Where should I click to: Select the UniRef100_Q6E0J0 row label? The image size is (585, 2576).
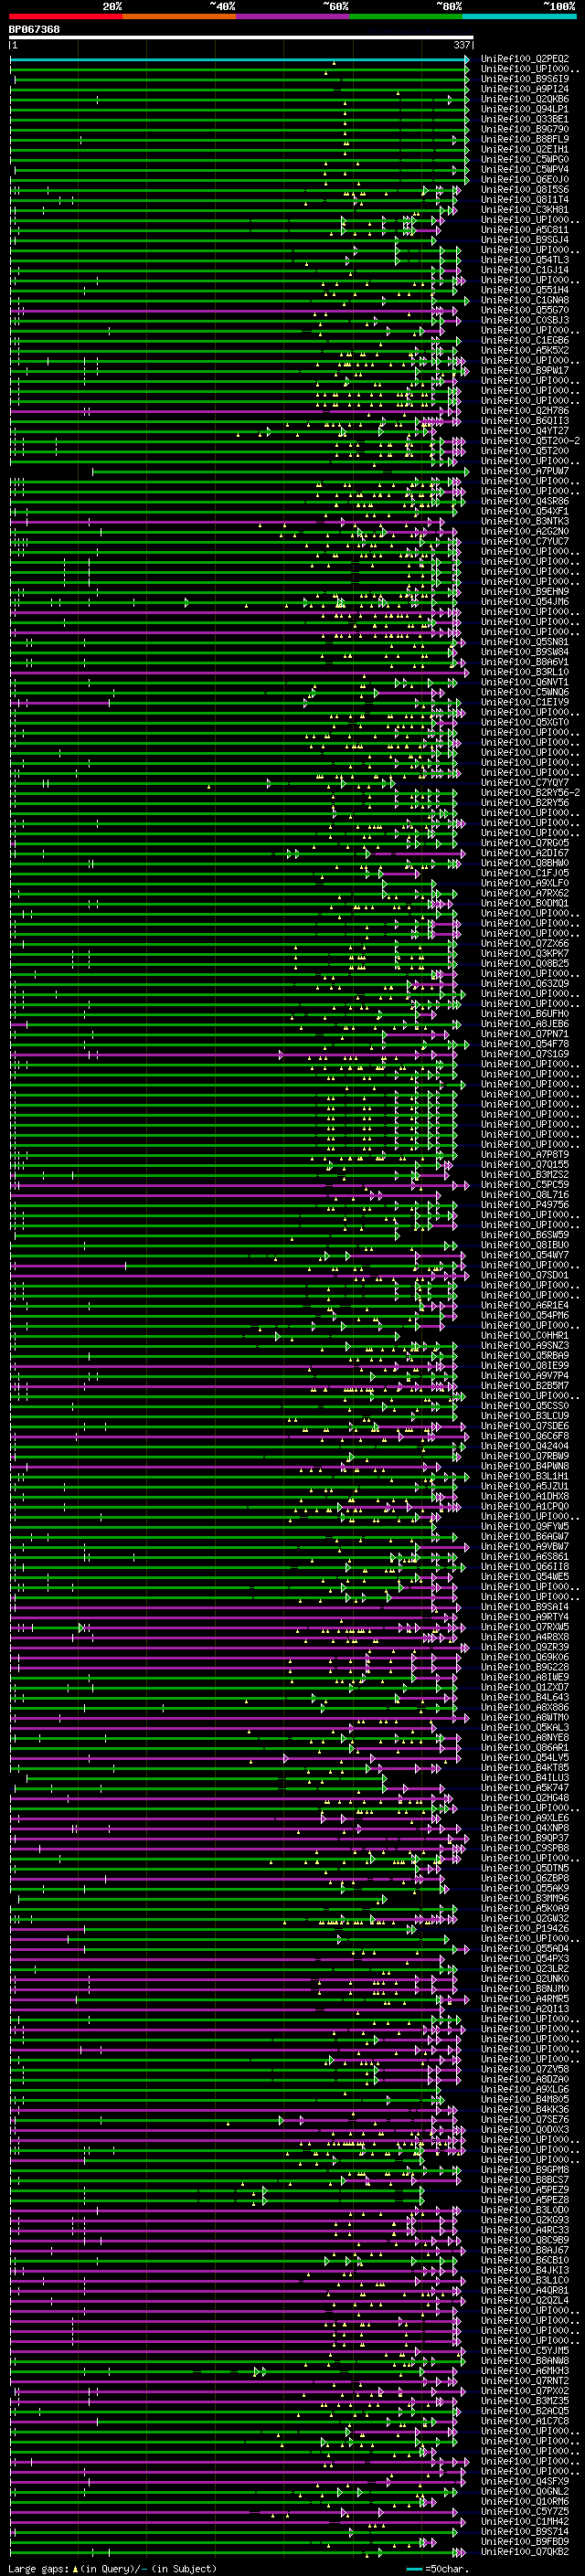[x=525, y=180]
